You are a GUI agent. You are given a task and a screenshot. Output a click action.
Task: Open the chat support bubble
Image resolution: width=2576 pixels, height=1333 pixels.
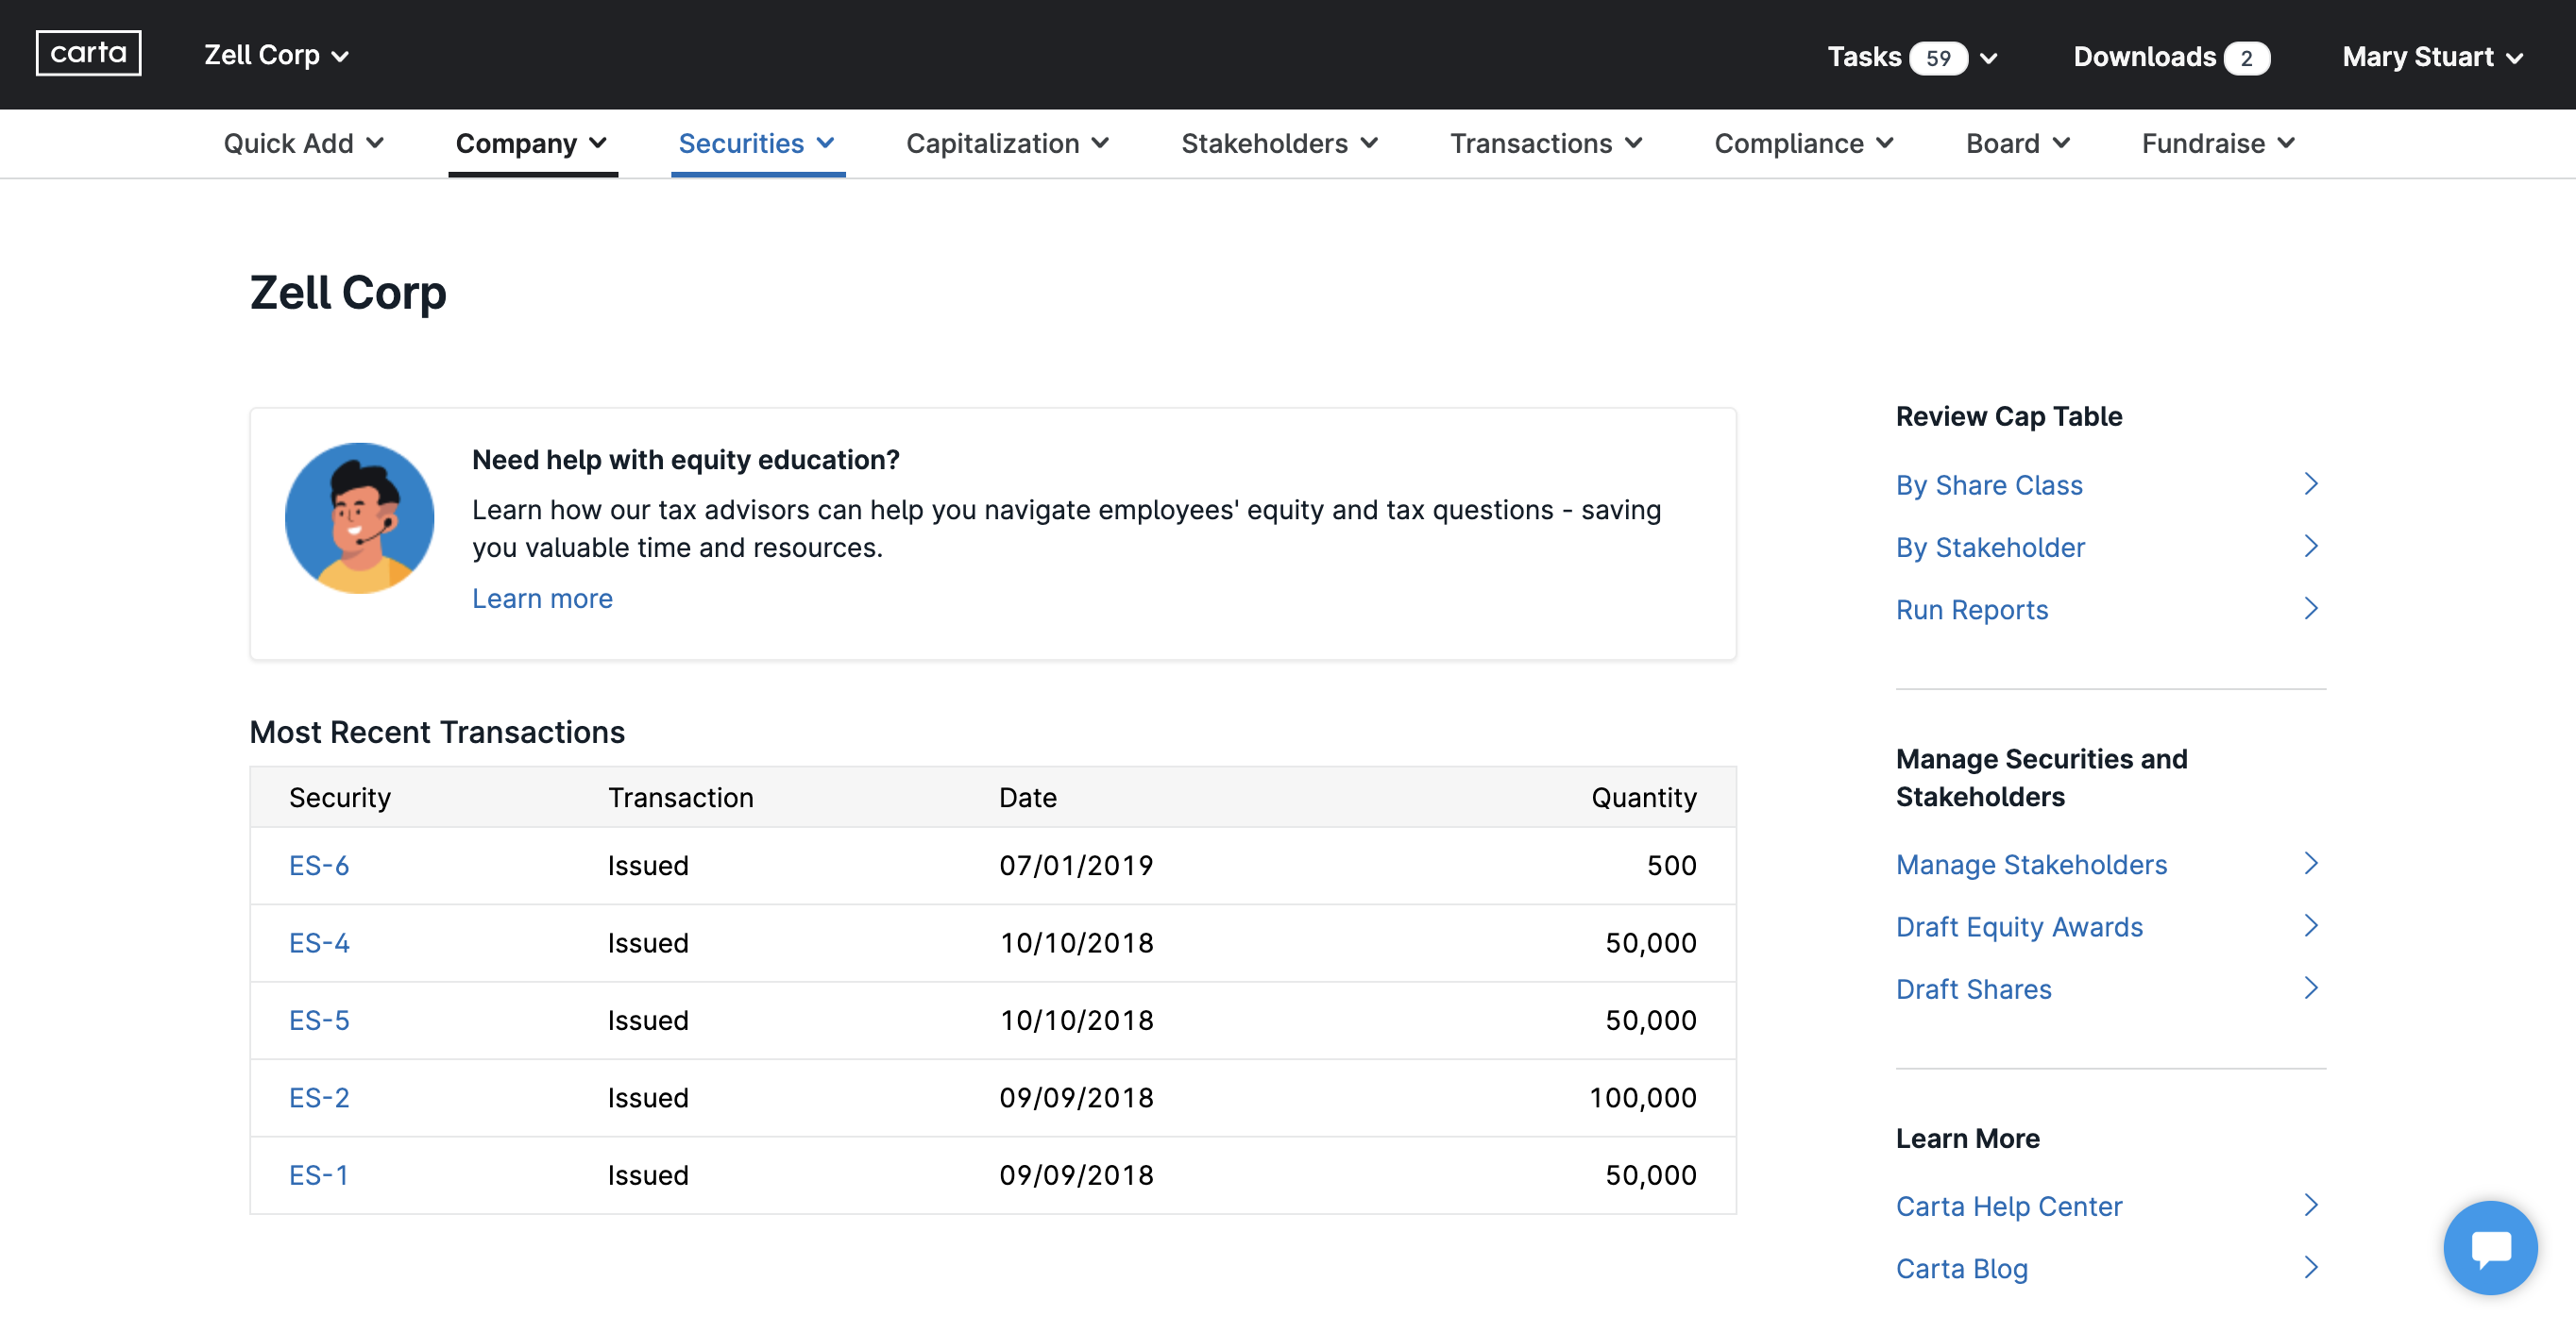2490,1247
